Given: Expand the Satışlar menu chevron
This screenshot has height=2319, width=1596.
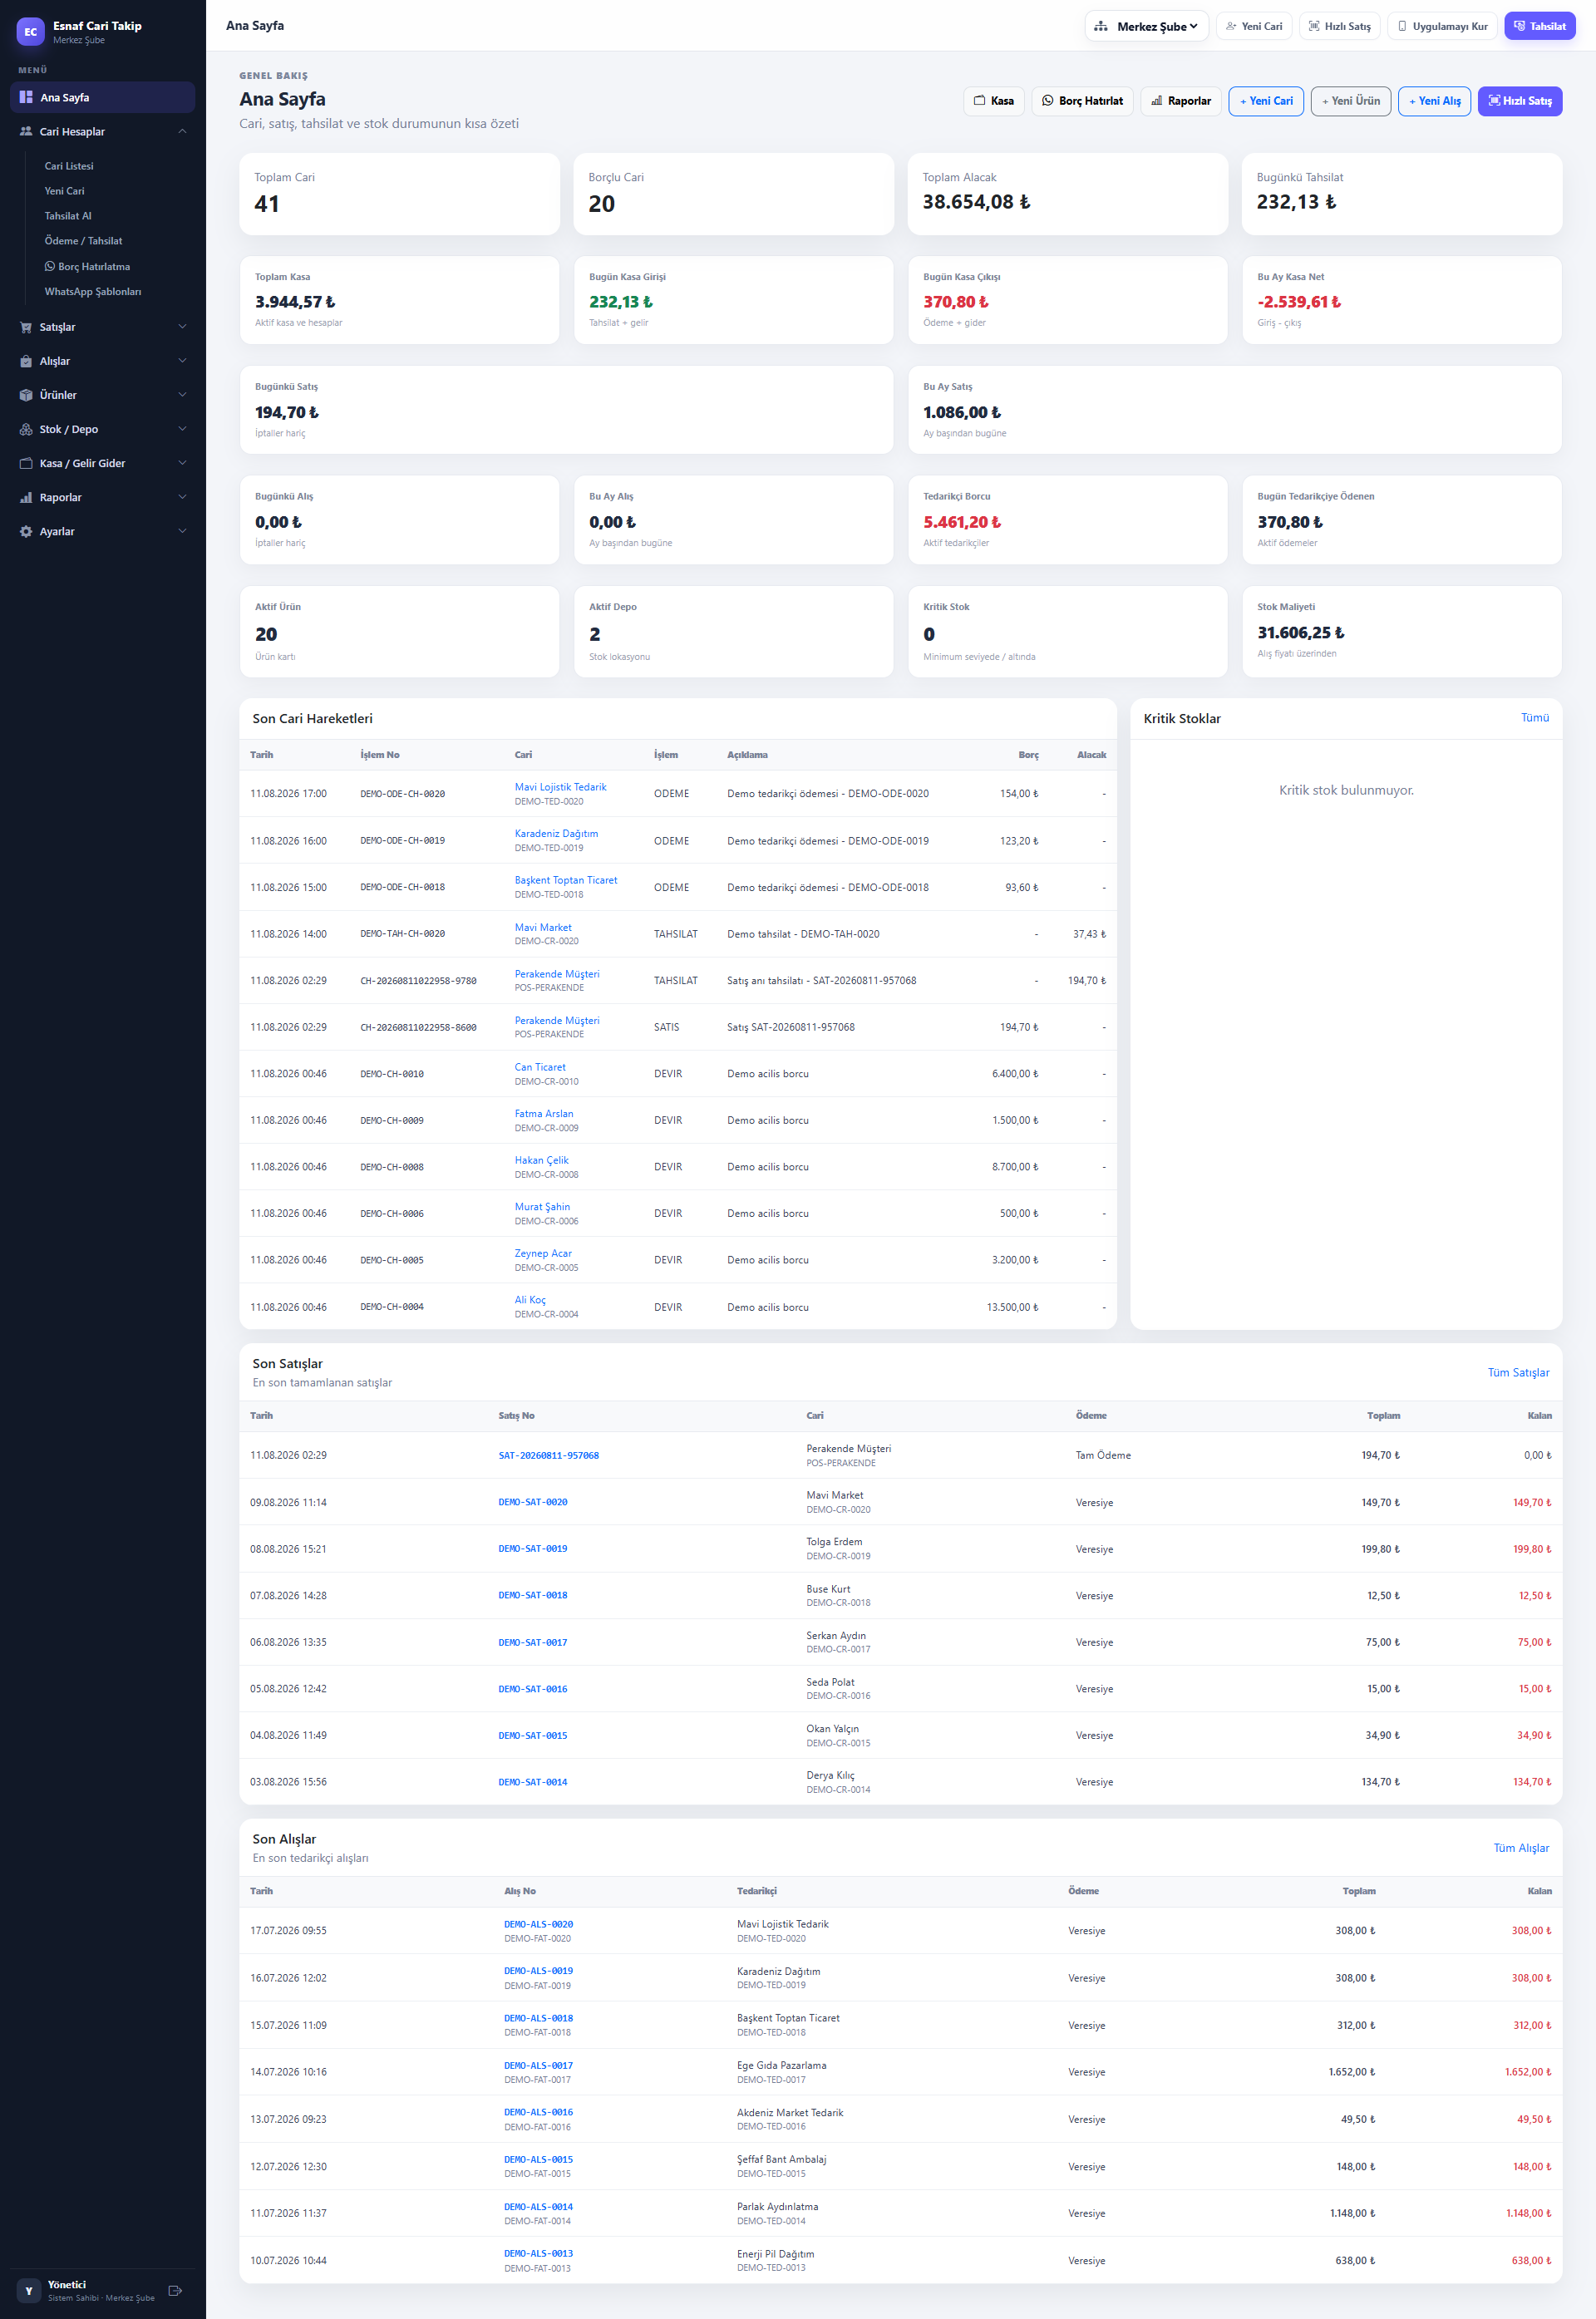Looking at the screenshot, I should click(x=182, y=327).
